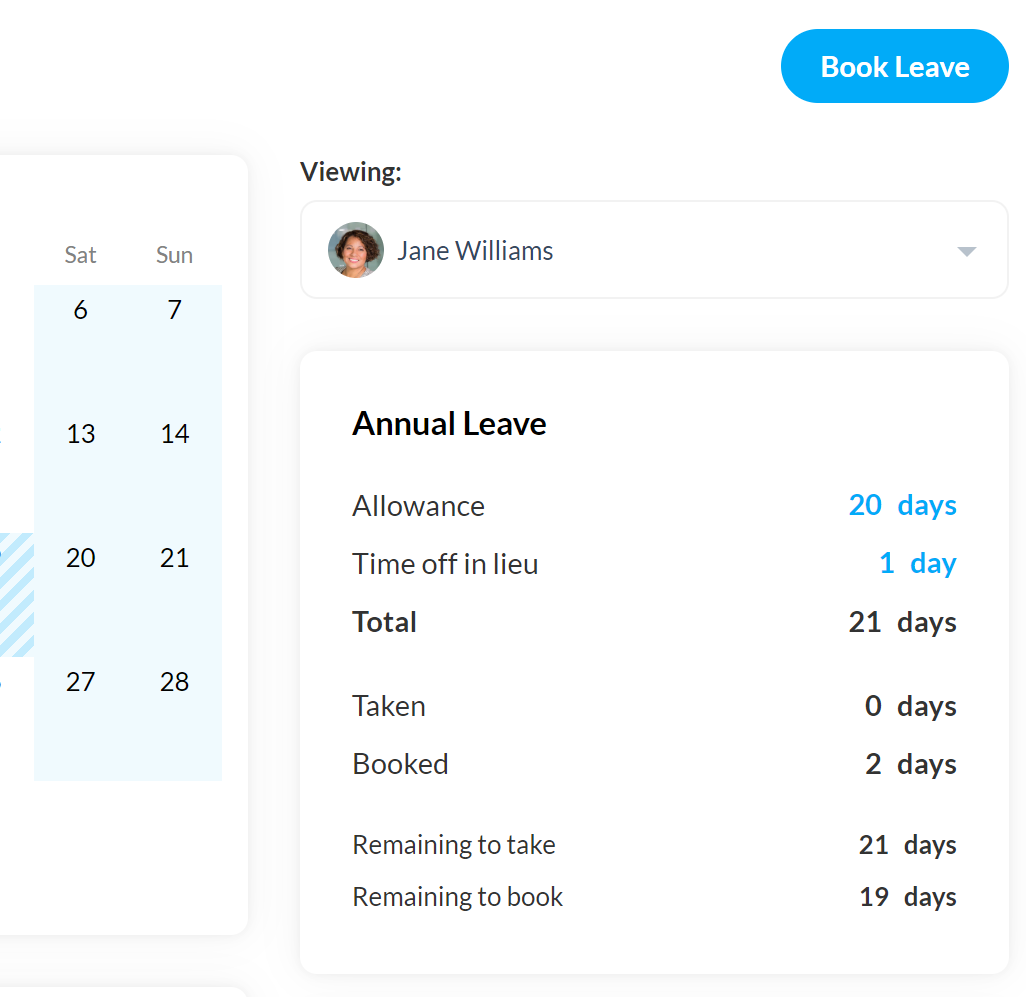The image size is (1026, 997).
Task: Click the Allowance 20 days value
Action: coord(902,505)
